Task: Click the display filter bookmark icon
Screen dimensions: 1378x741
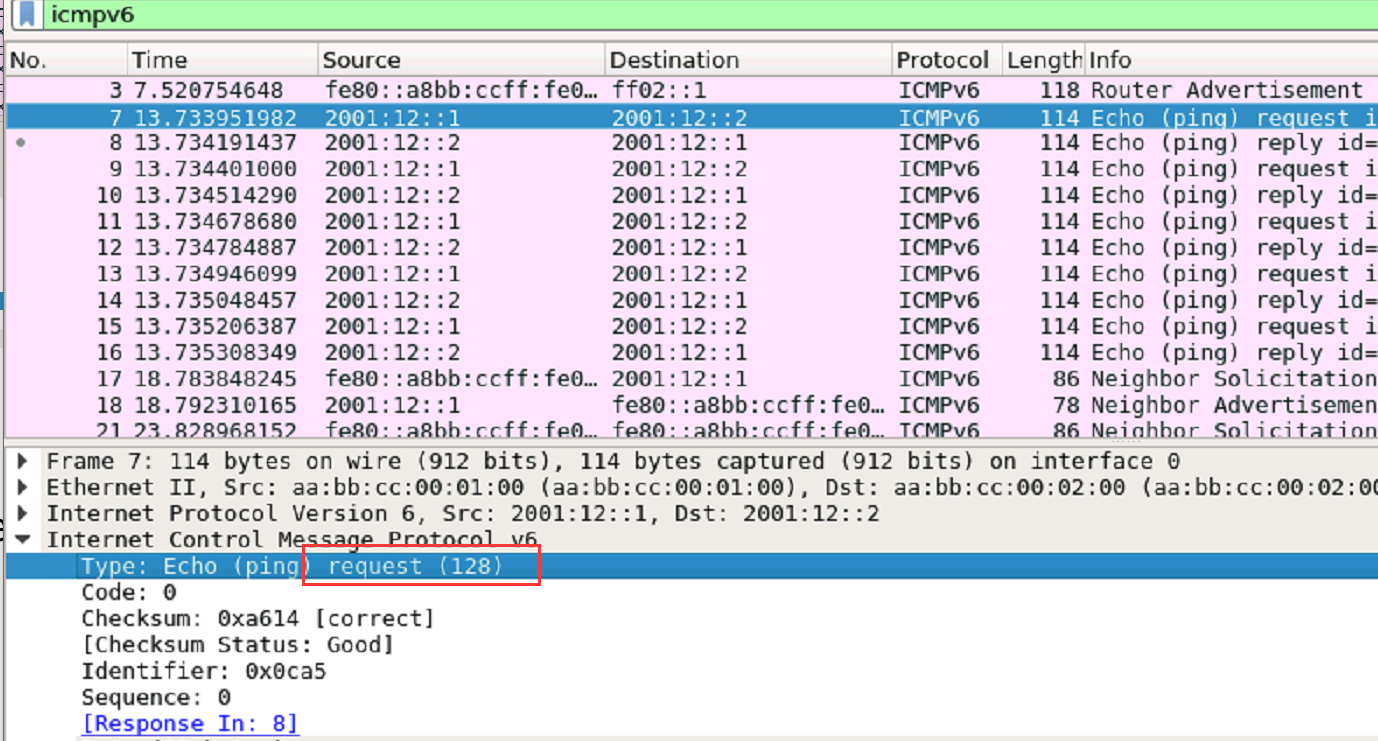Action: coord(28,14)
